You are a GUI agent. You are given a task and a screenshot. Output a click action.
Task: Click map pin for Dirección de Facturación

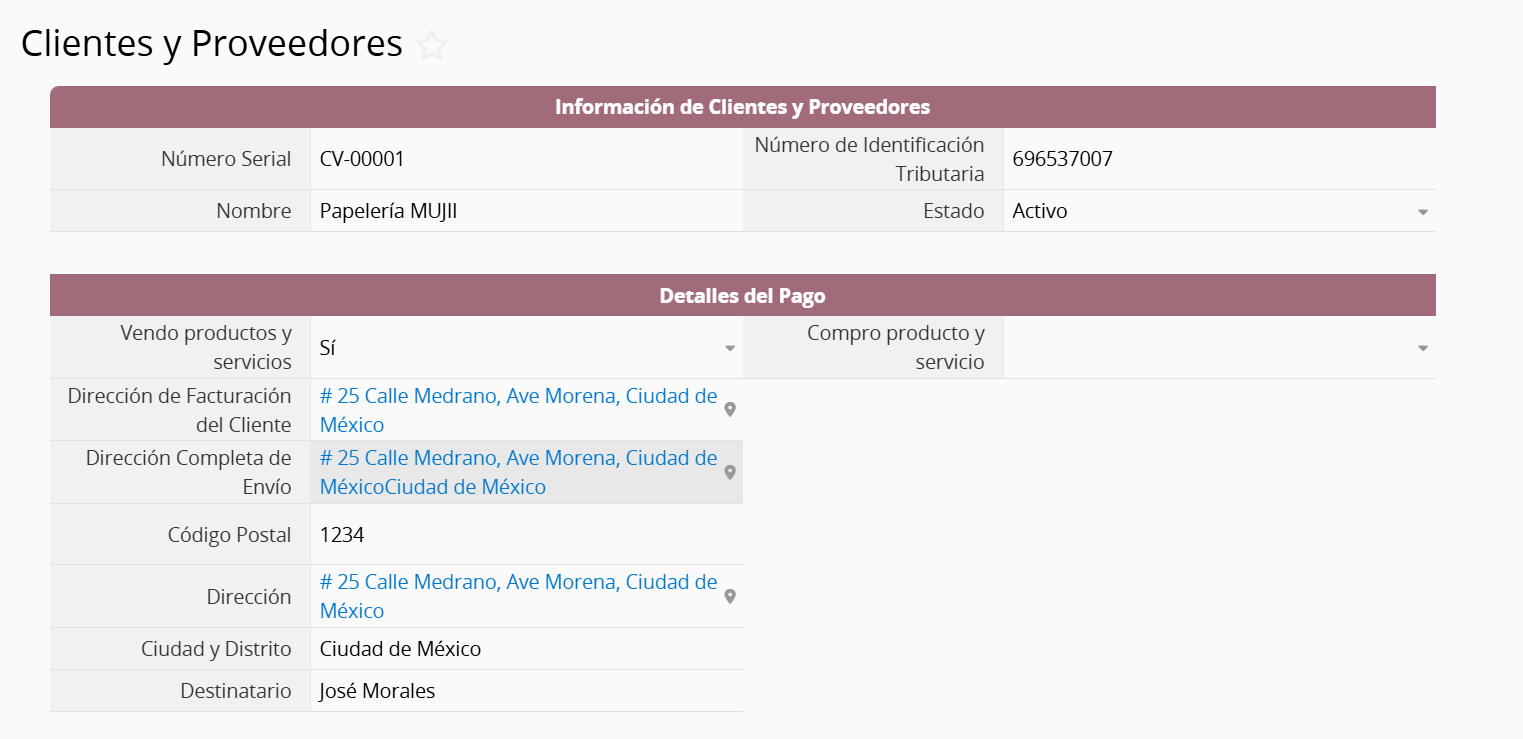(730, 410)
